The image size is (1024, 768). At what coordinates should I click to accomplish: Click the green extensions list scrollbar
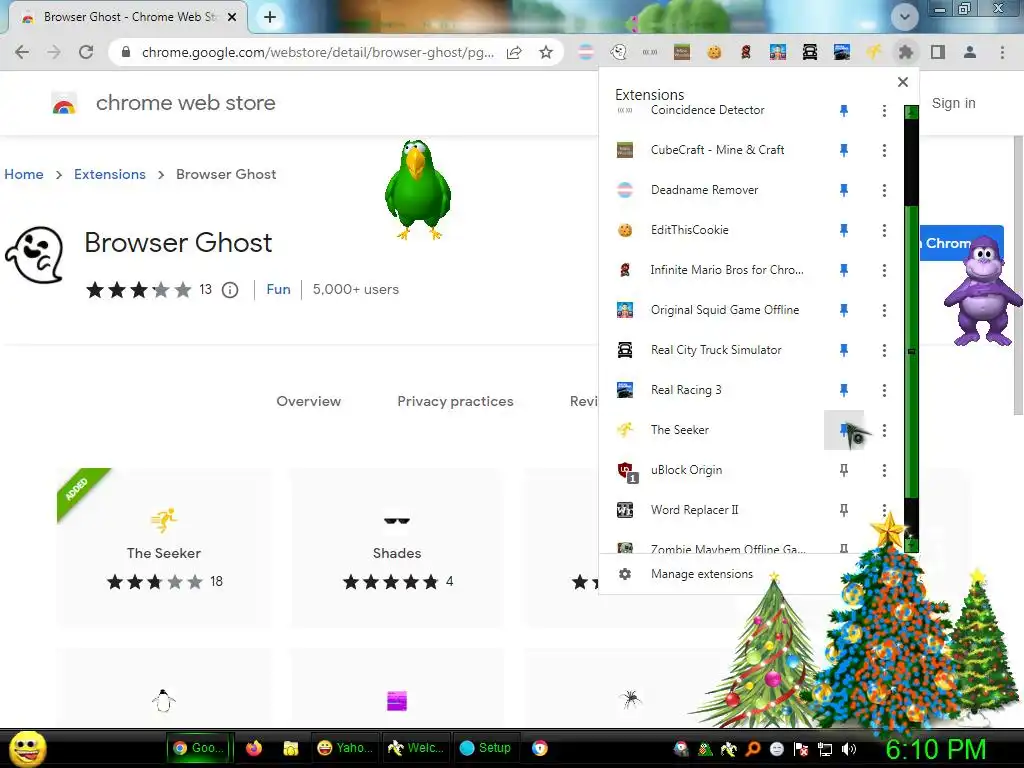tap(912, 351)
